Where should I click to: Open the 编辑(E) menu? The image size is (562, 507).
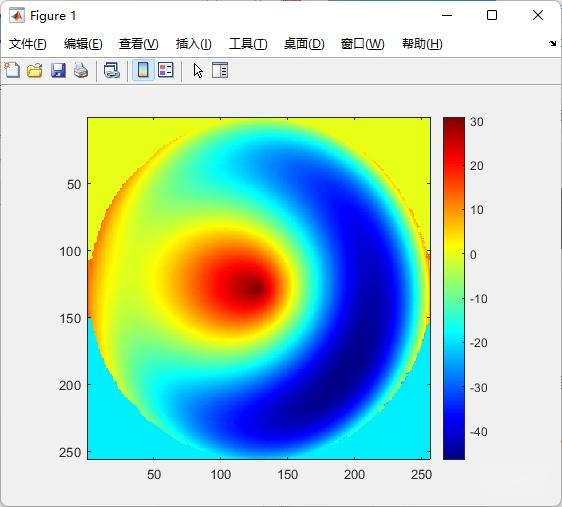[83, 44]
